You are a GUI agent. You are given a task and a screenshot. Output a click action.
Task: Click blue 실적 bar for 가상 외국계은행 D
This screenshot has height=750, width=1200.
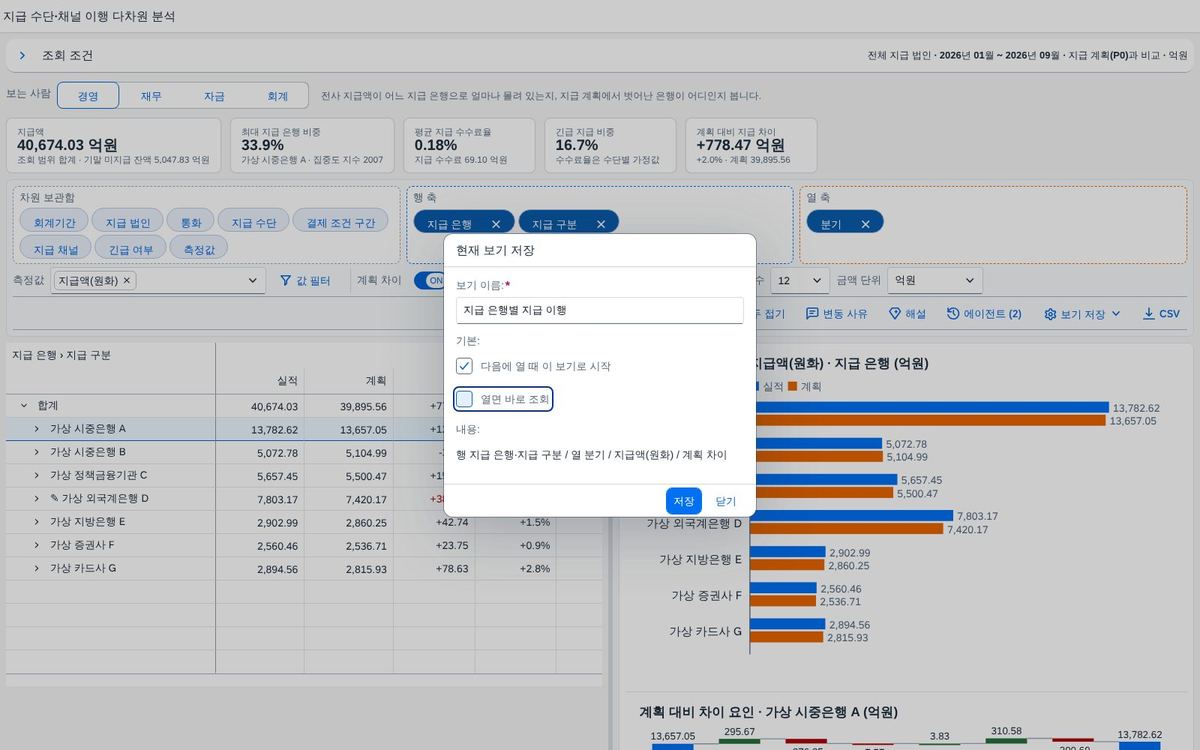tap(852, 516)
